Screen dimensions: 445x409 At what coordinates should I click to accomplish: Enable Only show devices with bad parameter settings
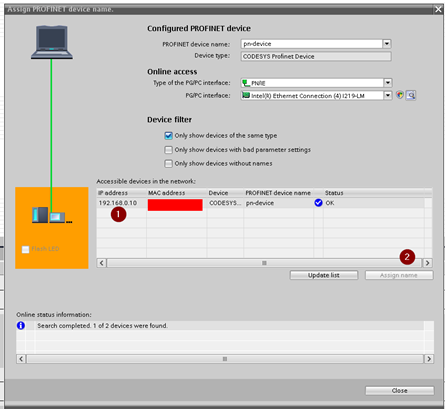(x=168, y=150)
